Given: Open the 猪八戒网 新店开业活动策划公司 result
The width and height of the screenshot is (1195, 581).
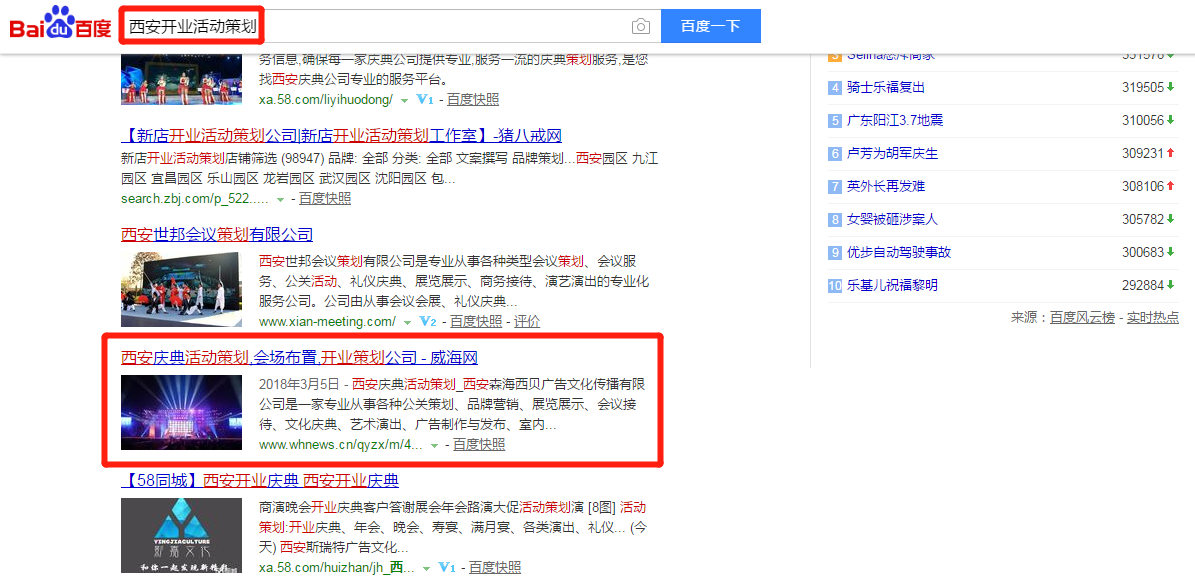Looking at the screenshot, I should (x=341, y=136).
